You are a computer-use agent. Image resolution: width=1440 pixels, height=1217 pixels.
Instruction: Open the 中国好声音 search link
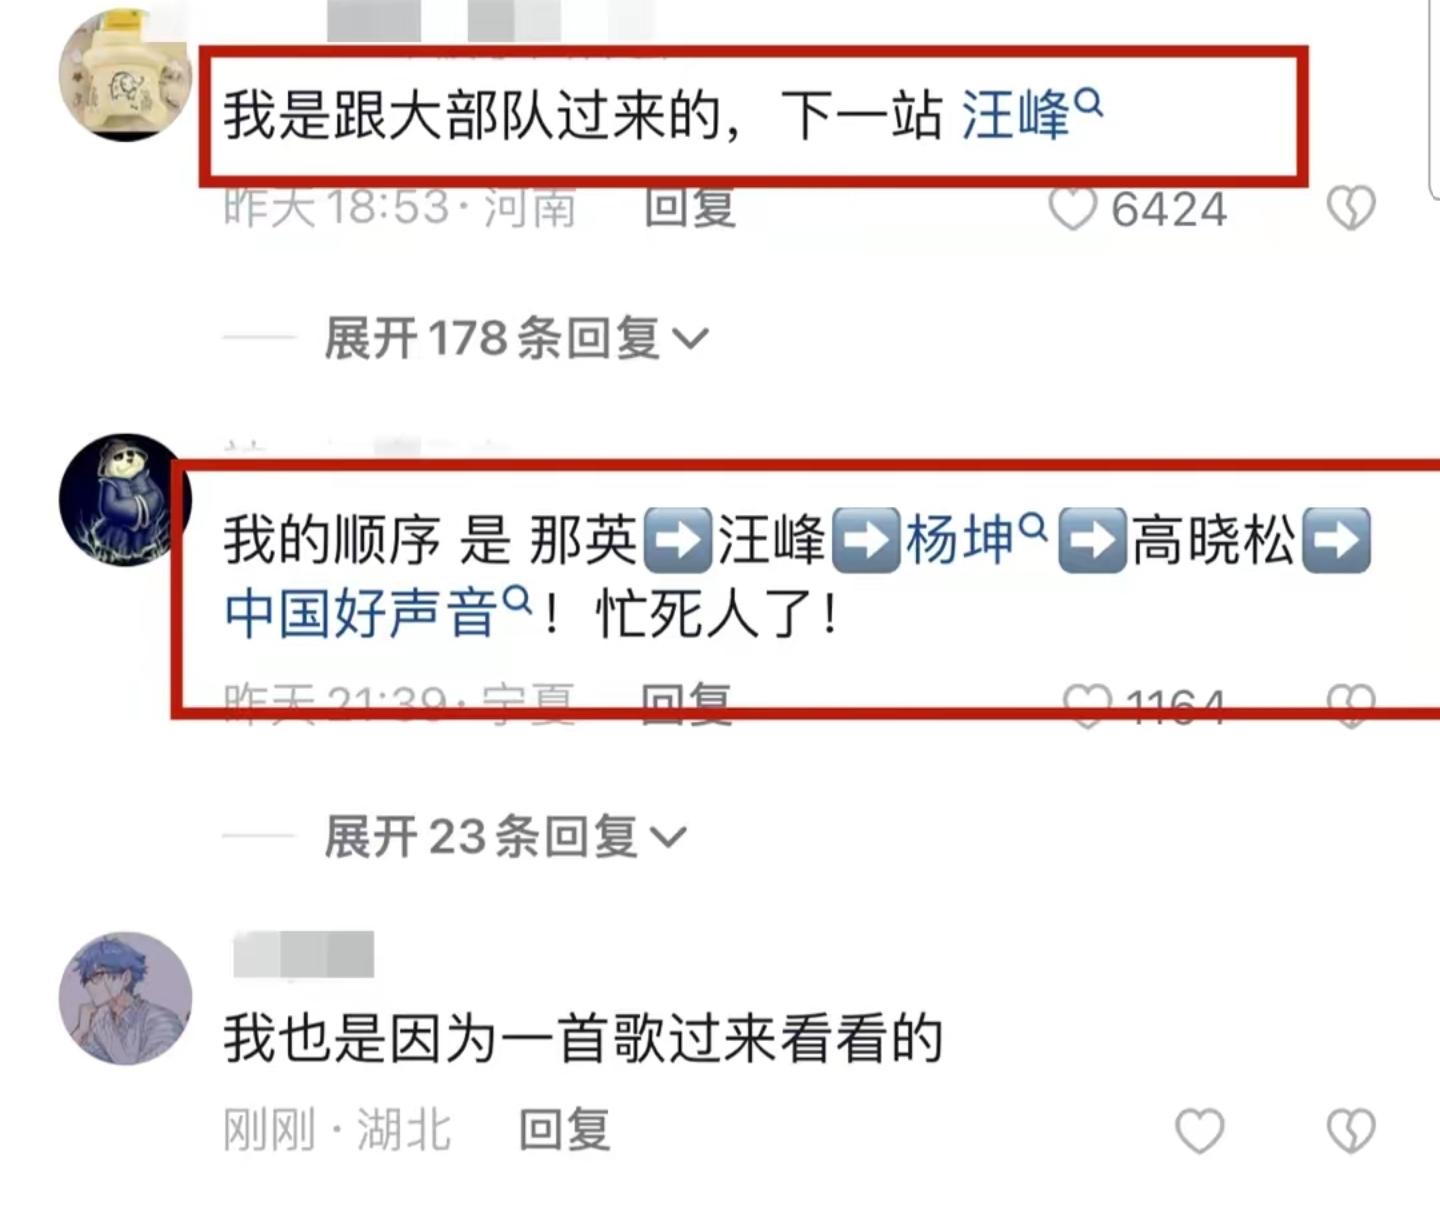click(362, 612)
